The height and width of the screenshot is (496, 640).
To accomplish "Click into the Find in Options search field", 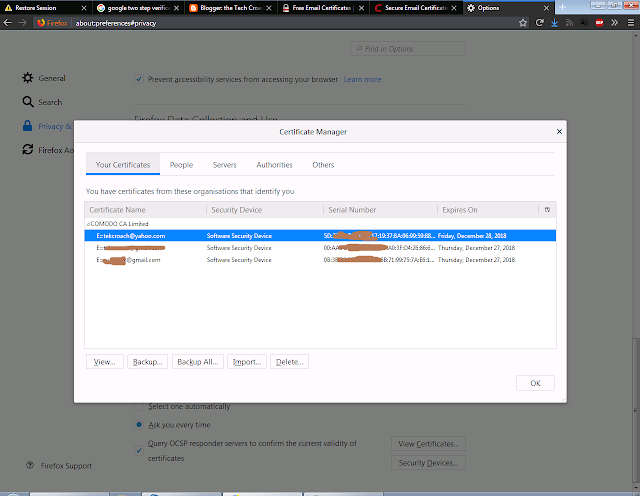I will pos(408,49).
